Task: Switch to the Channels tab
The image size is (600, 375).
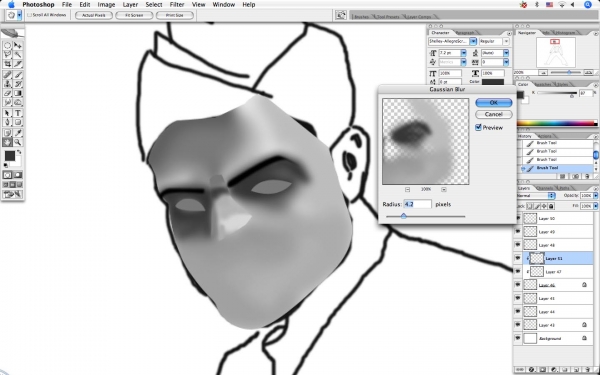Action: click(544, 188)
